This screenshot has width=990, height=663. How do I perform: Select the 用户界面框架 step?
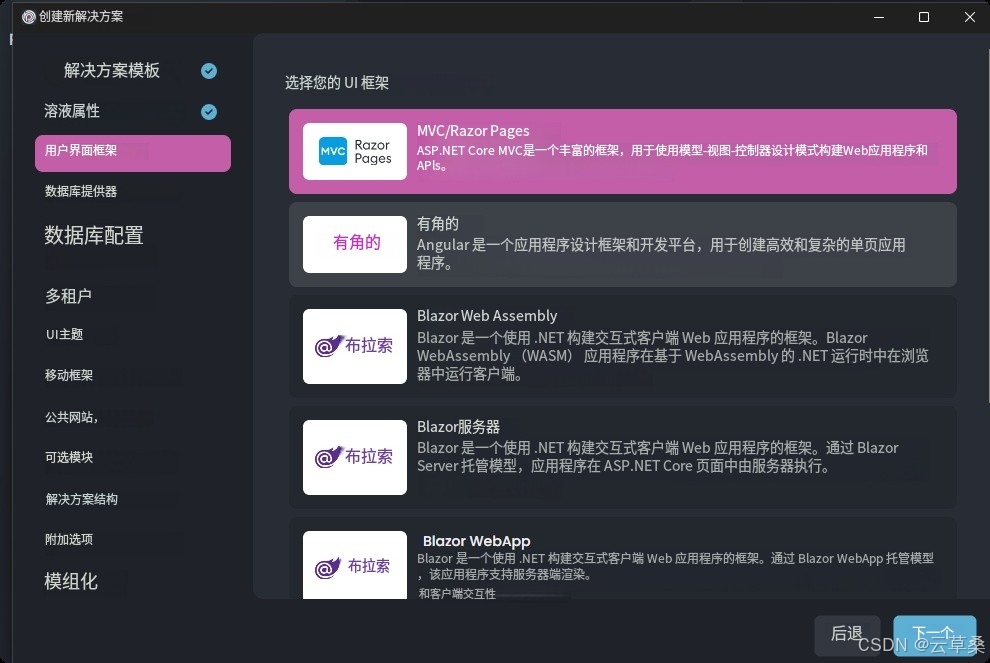(133, 153)
